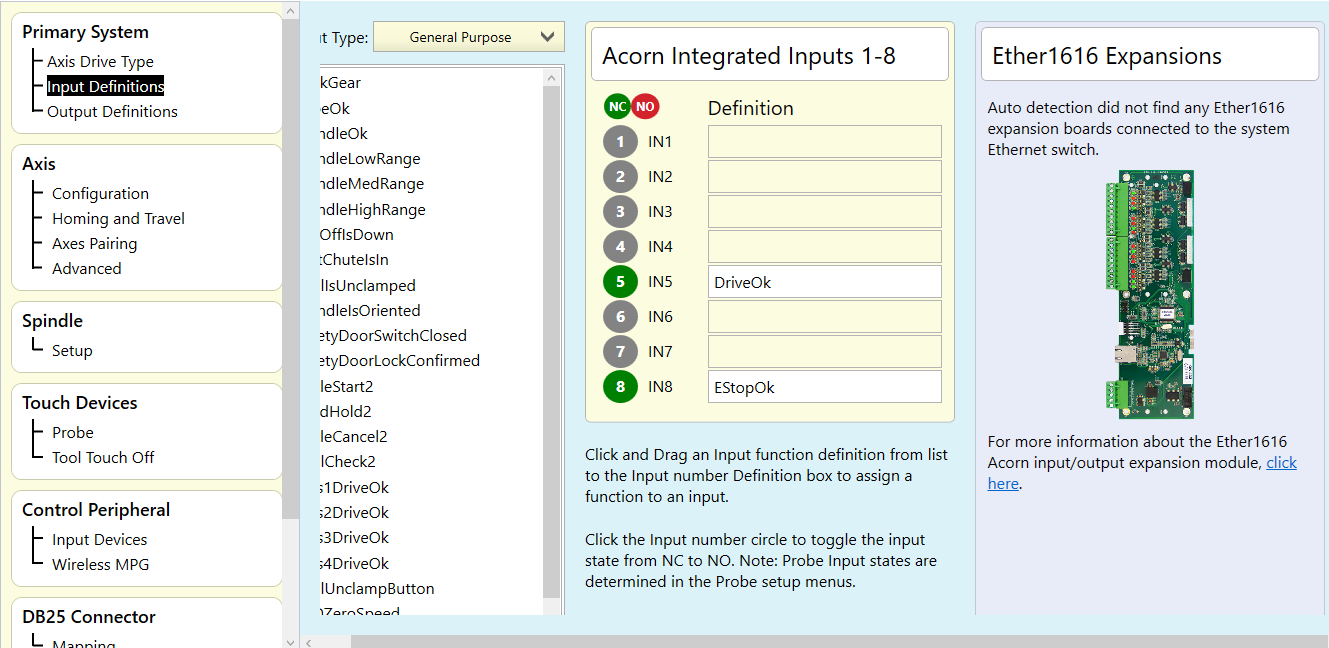This screenshot has height=648, width=1329.
Task: Select list entry ending in 'tChuteIsIn'
Action: coord(352,260)
